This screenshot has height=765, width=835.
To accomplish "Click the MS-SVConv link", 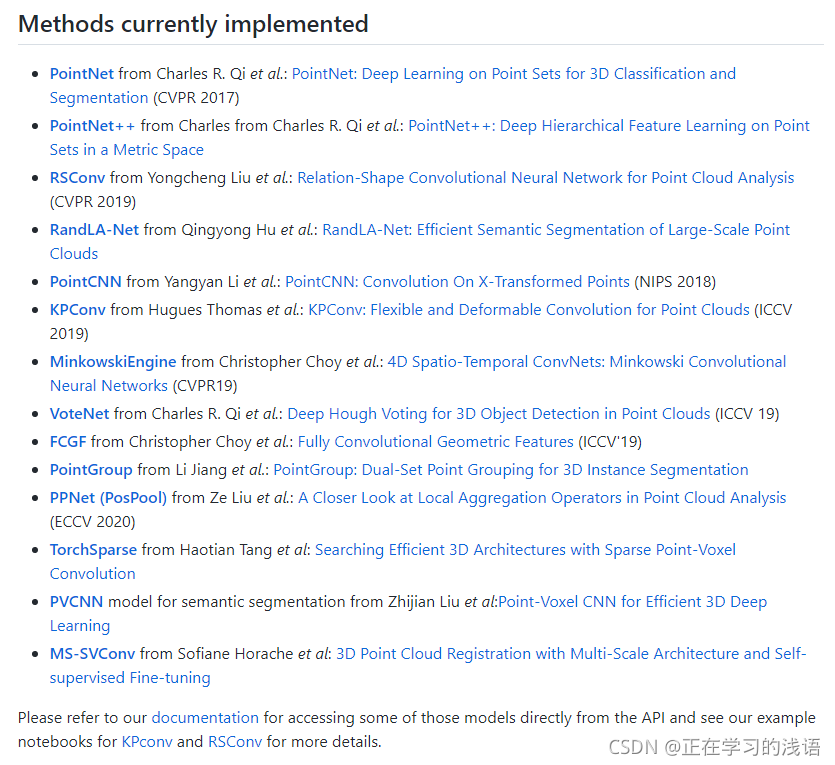I will [x=92, y=654].
